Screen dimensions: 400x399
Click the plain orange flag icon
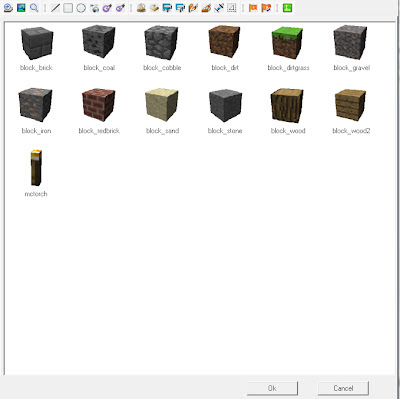[x=253, y=8]
